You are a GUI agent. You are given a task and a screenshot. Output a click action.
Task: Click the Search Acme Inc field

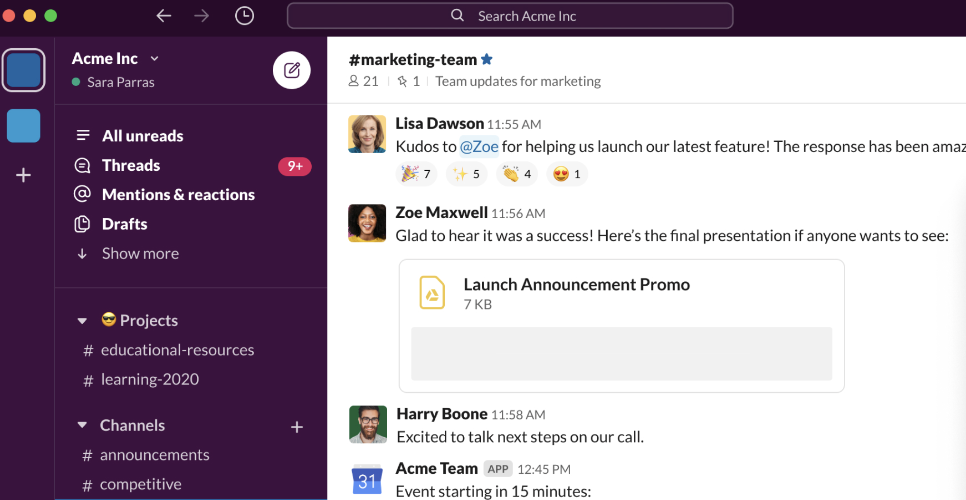click(510, 16)
